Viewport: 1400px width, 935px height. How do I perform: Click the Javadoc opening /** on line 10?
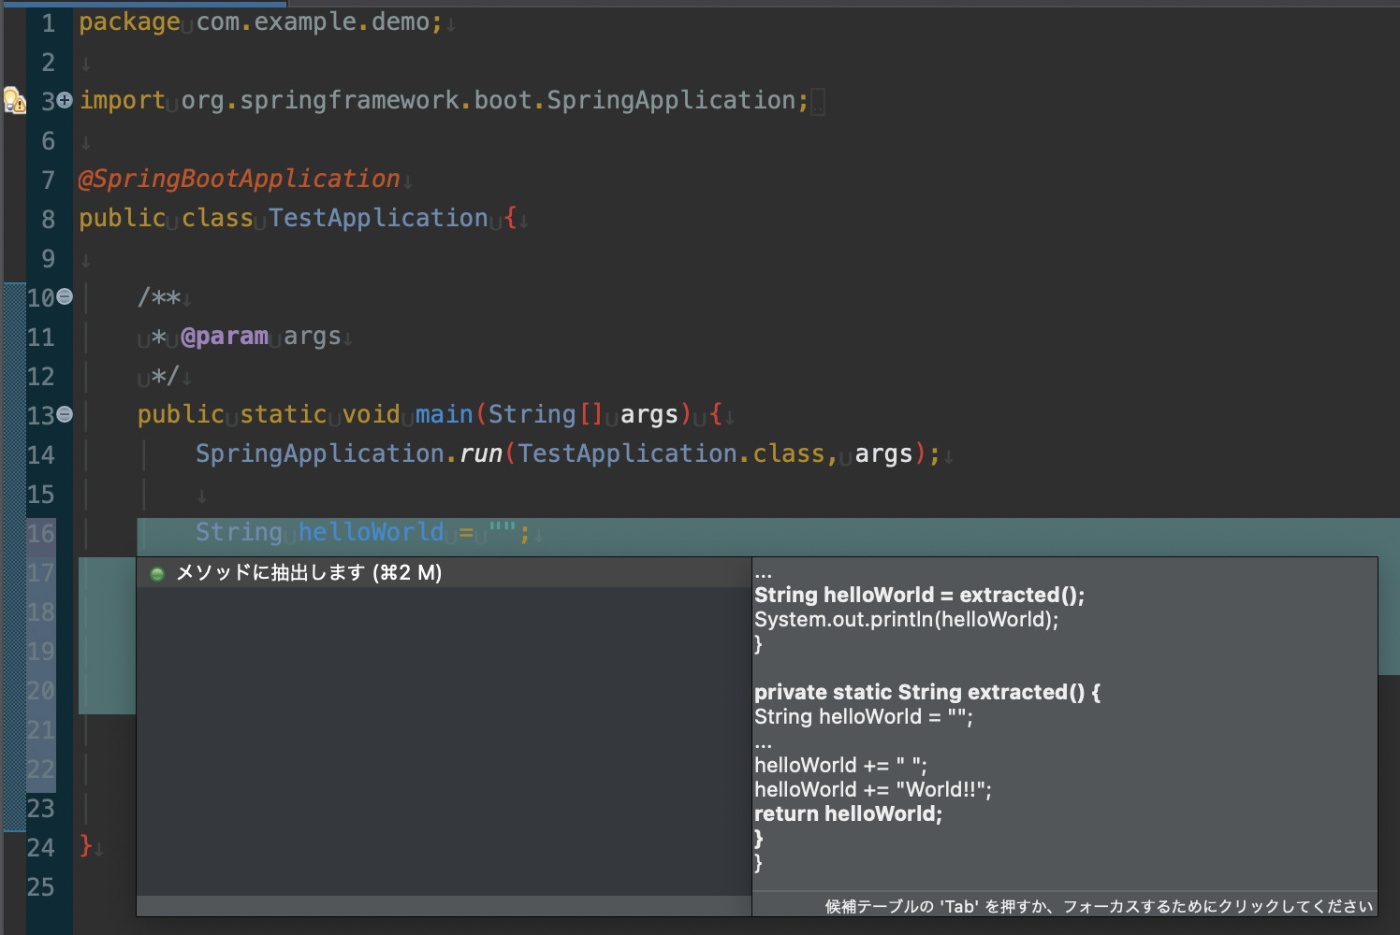(159, 297)
